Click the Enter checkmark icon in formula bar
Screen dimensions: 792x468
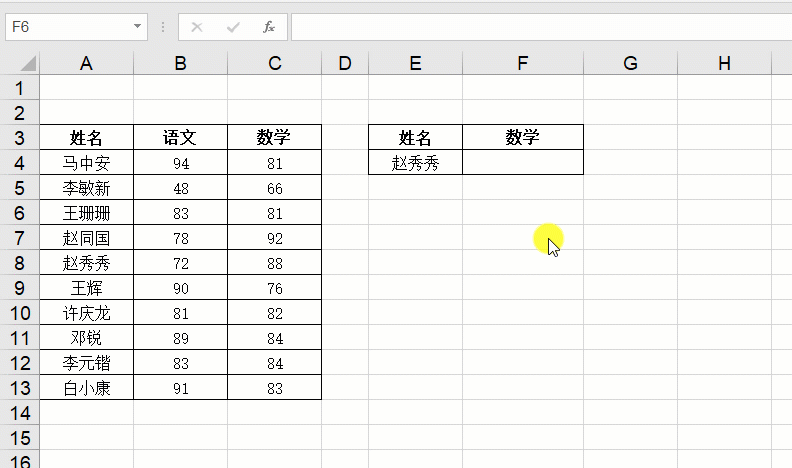(x=233, y=27)
